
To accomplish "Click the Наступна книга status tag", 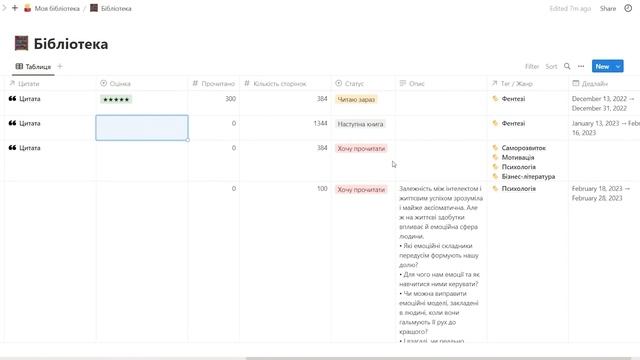I will coord(360,124).
